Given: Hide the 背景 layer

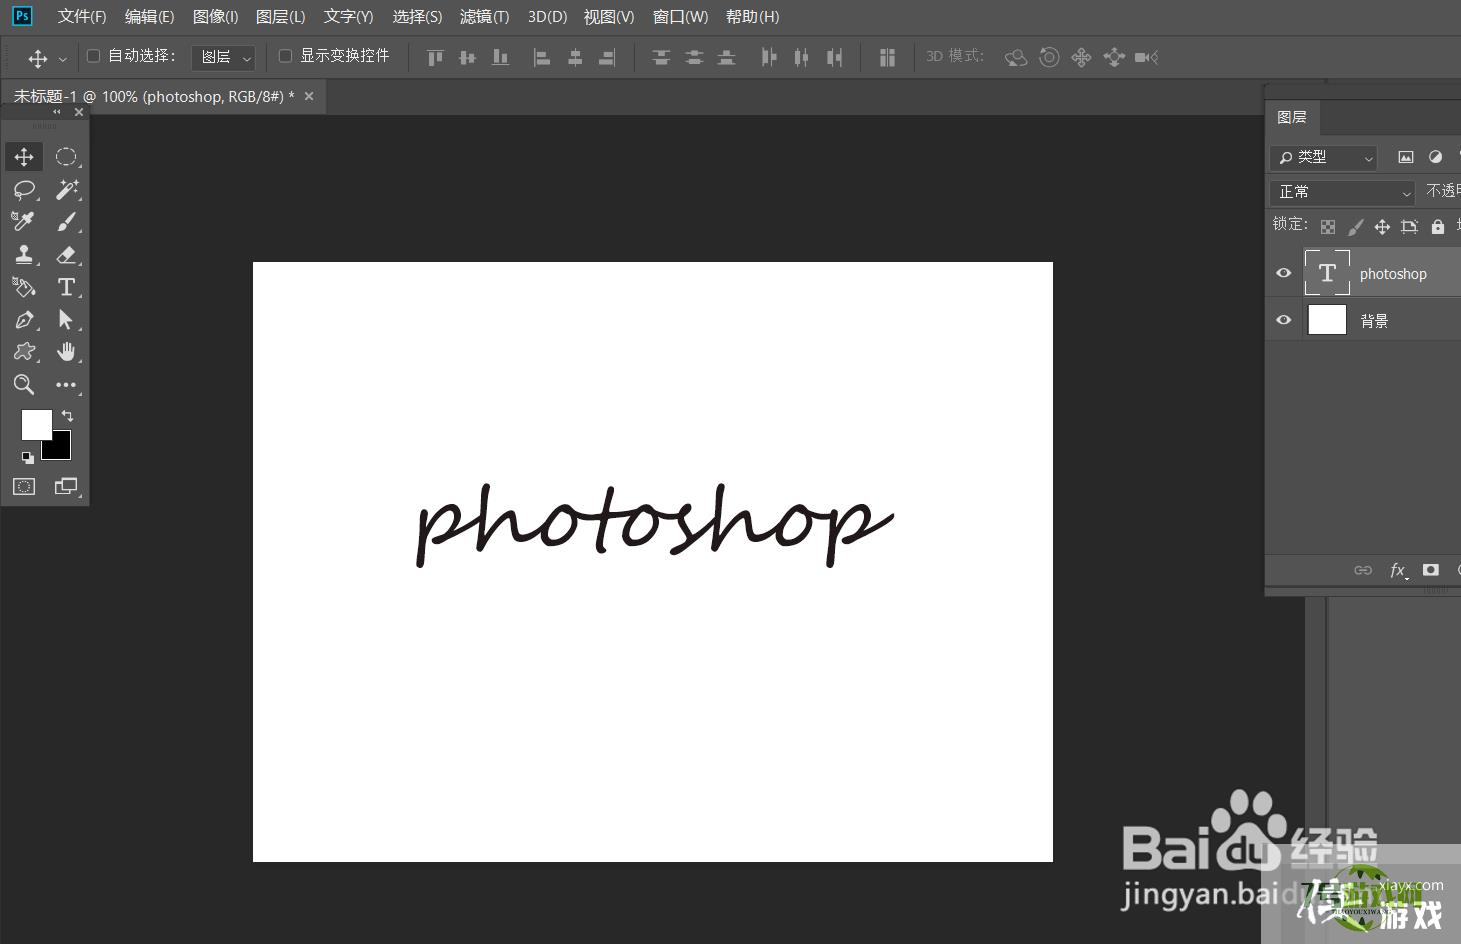Looking at the screenshot, I should (1284, 320).
